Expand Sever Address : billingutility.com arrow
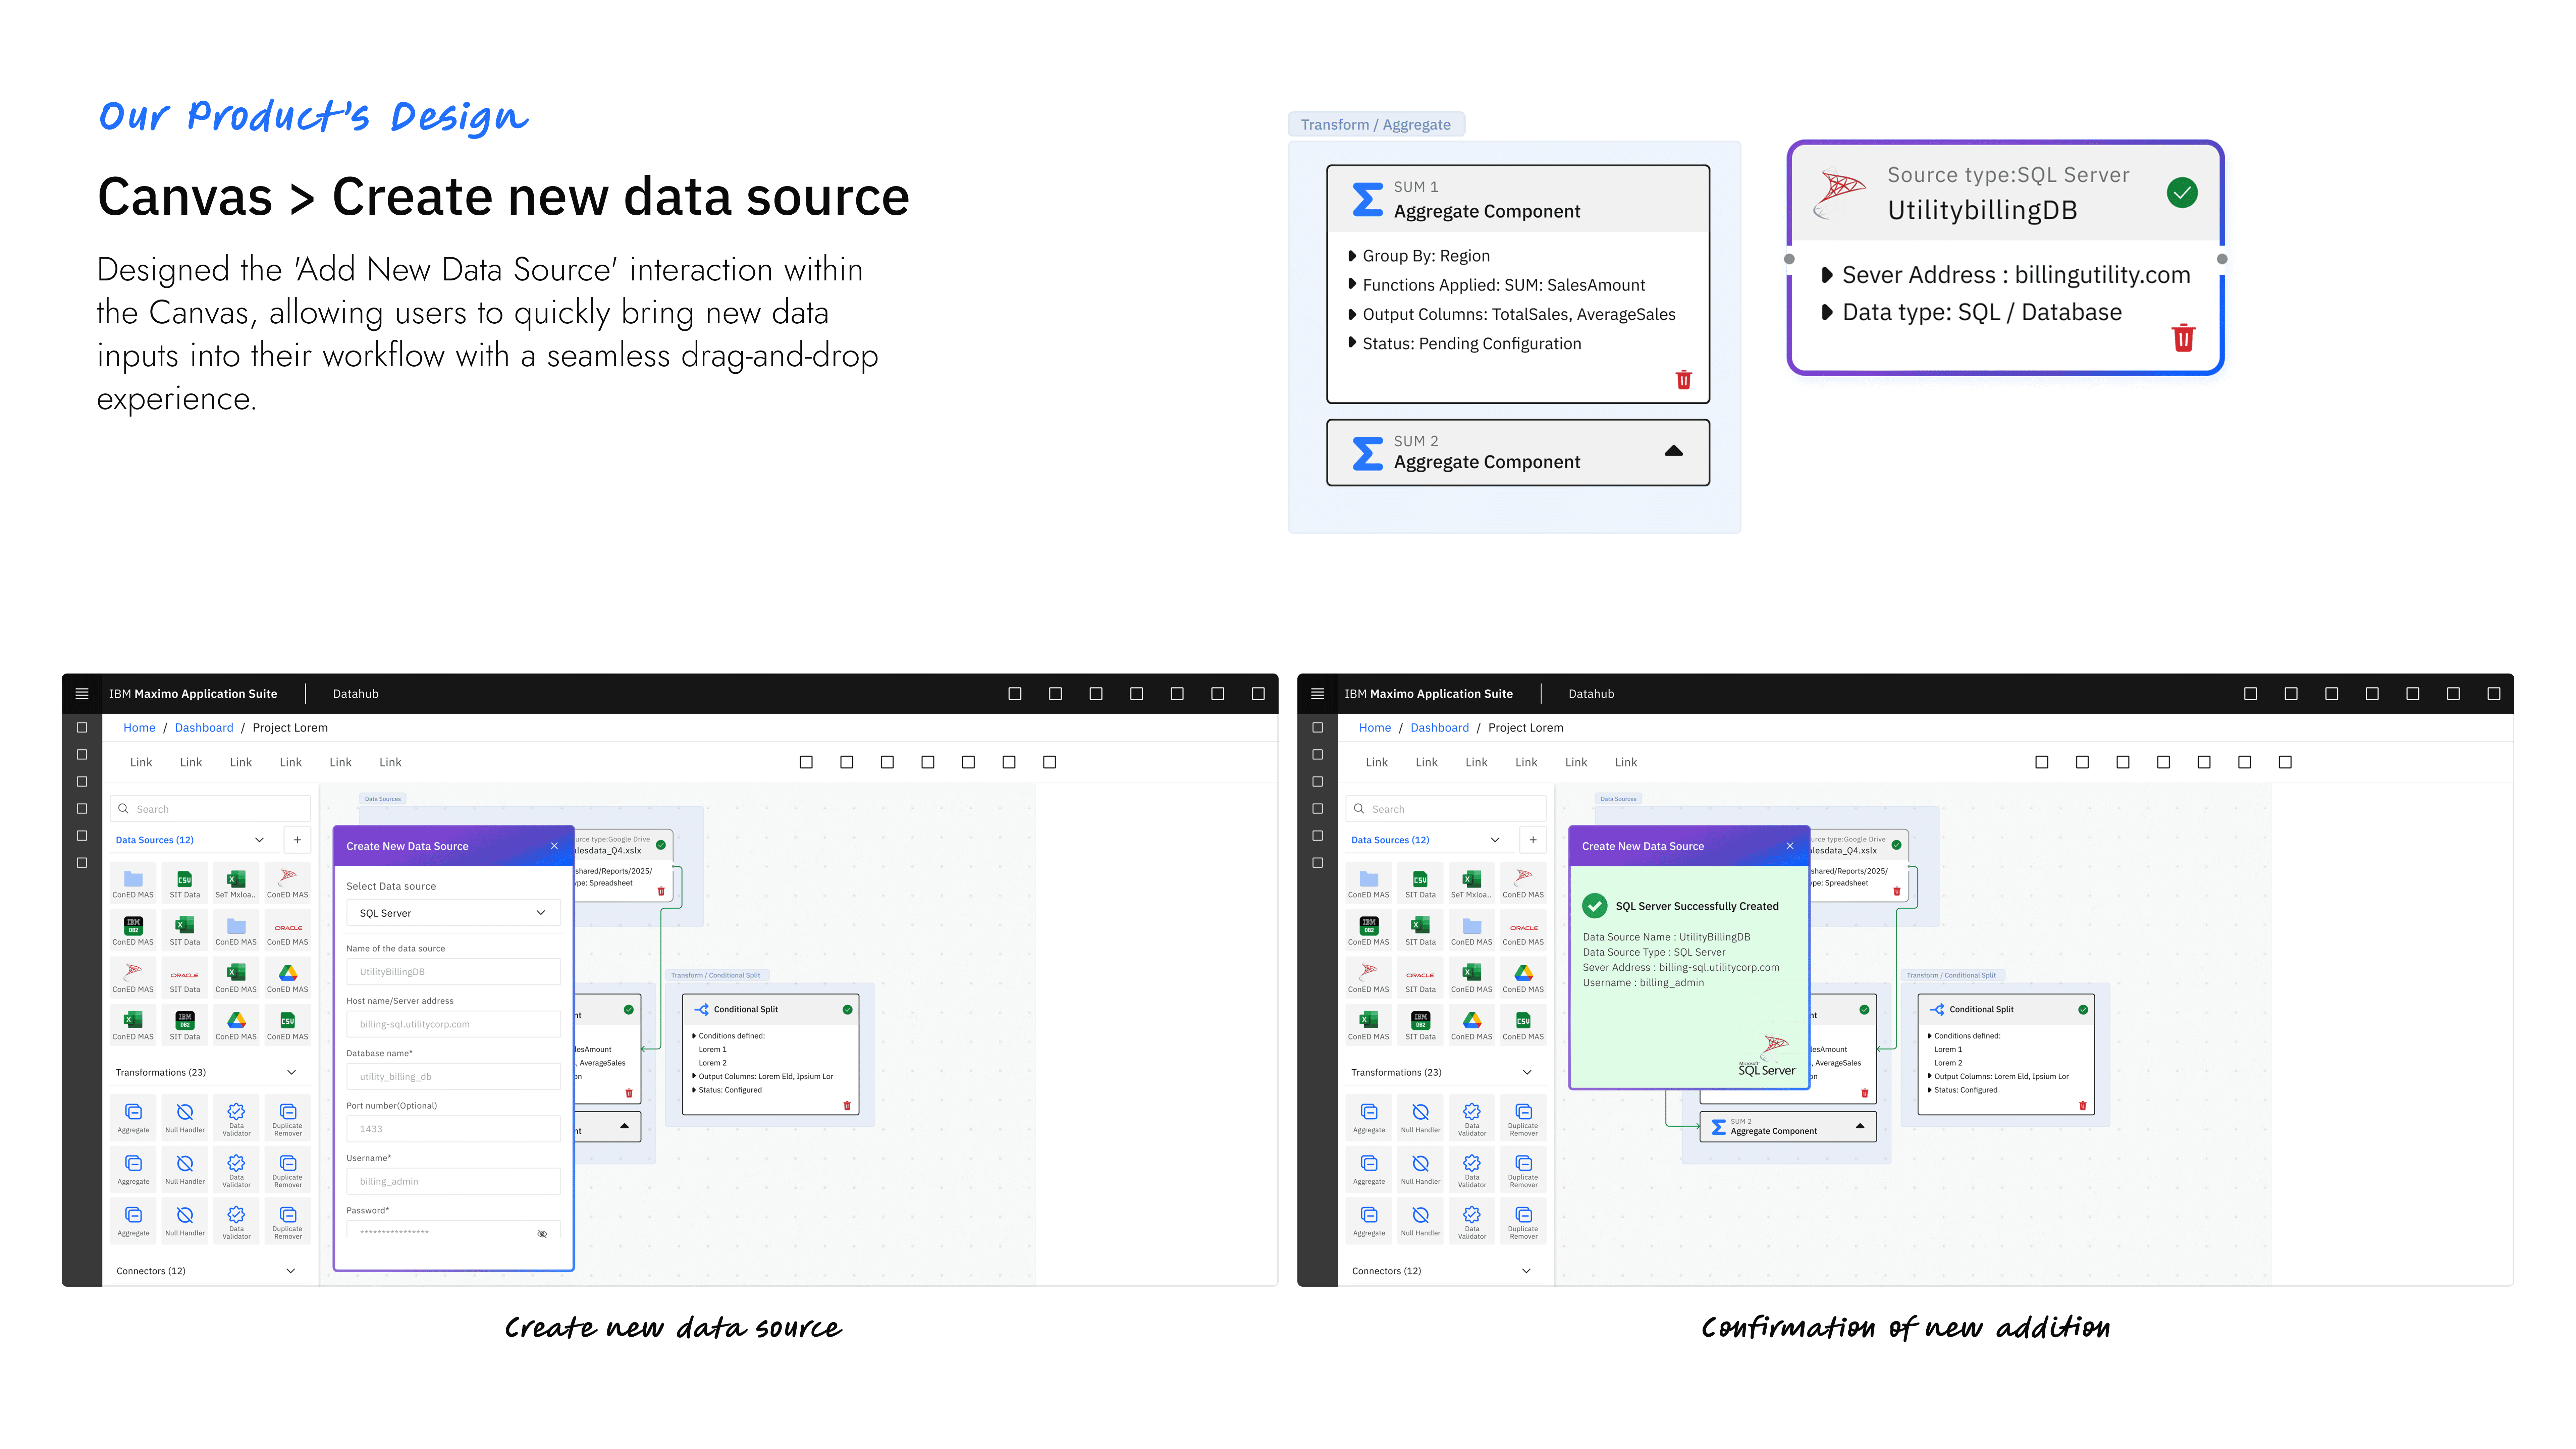Screen dimensions: 2576x1449 1827,275
